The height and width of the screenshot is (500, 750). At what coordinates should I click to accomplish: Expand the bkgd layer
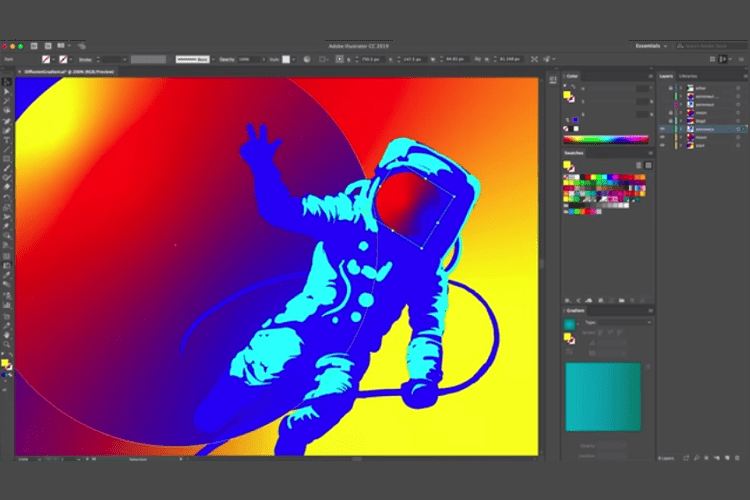681,121
